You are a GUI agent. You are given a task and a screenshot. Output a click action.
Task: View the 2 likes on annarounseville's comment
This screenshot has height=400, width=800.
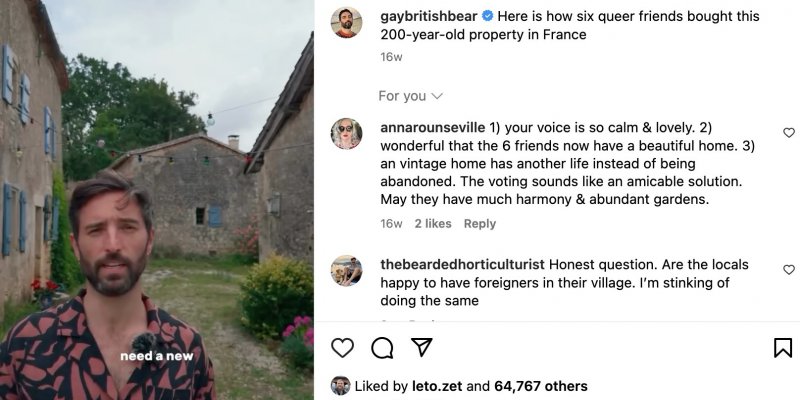pyautogui.click(x=433, y=224)
